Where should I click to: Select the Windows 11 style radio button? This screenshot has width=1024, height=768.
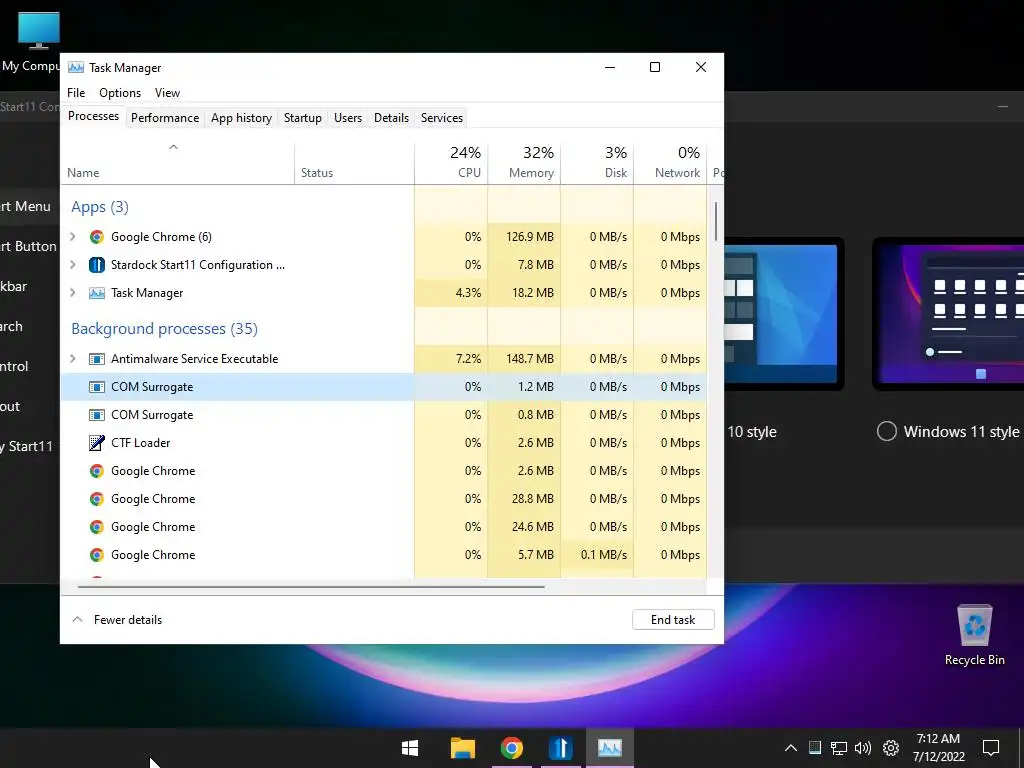(x=886, y=432)
